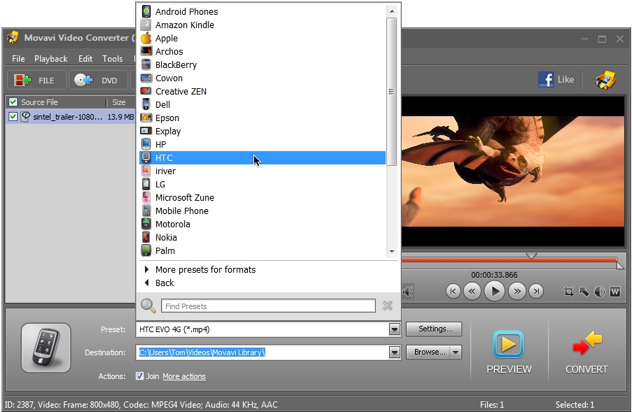Open the crop tool icon
The height and width of the screenshot is (412, 632).
point(568,291)
